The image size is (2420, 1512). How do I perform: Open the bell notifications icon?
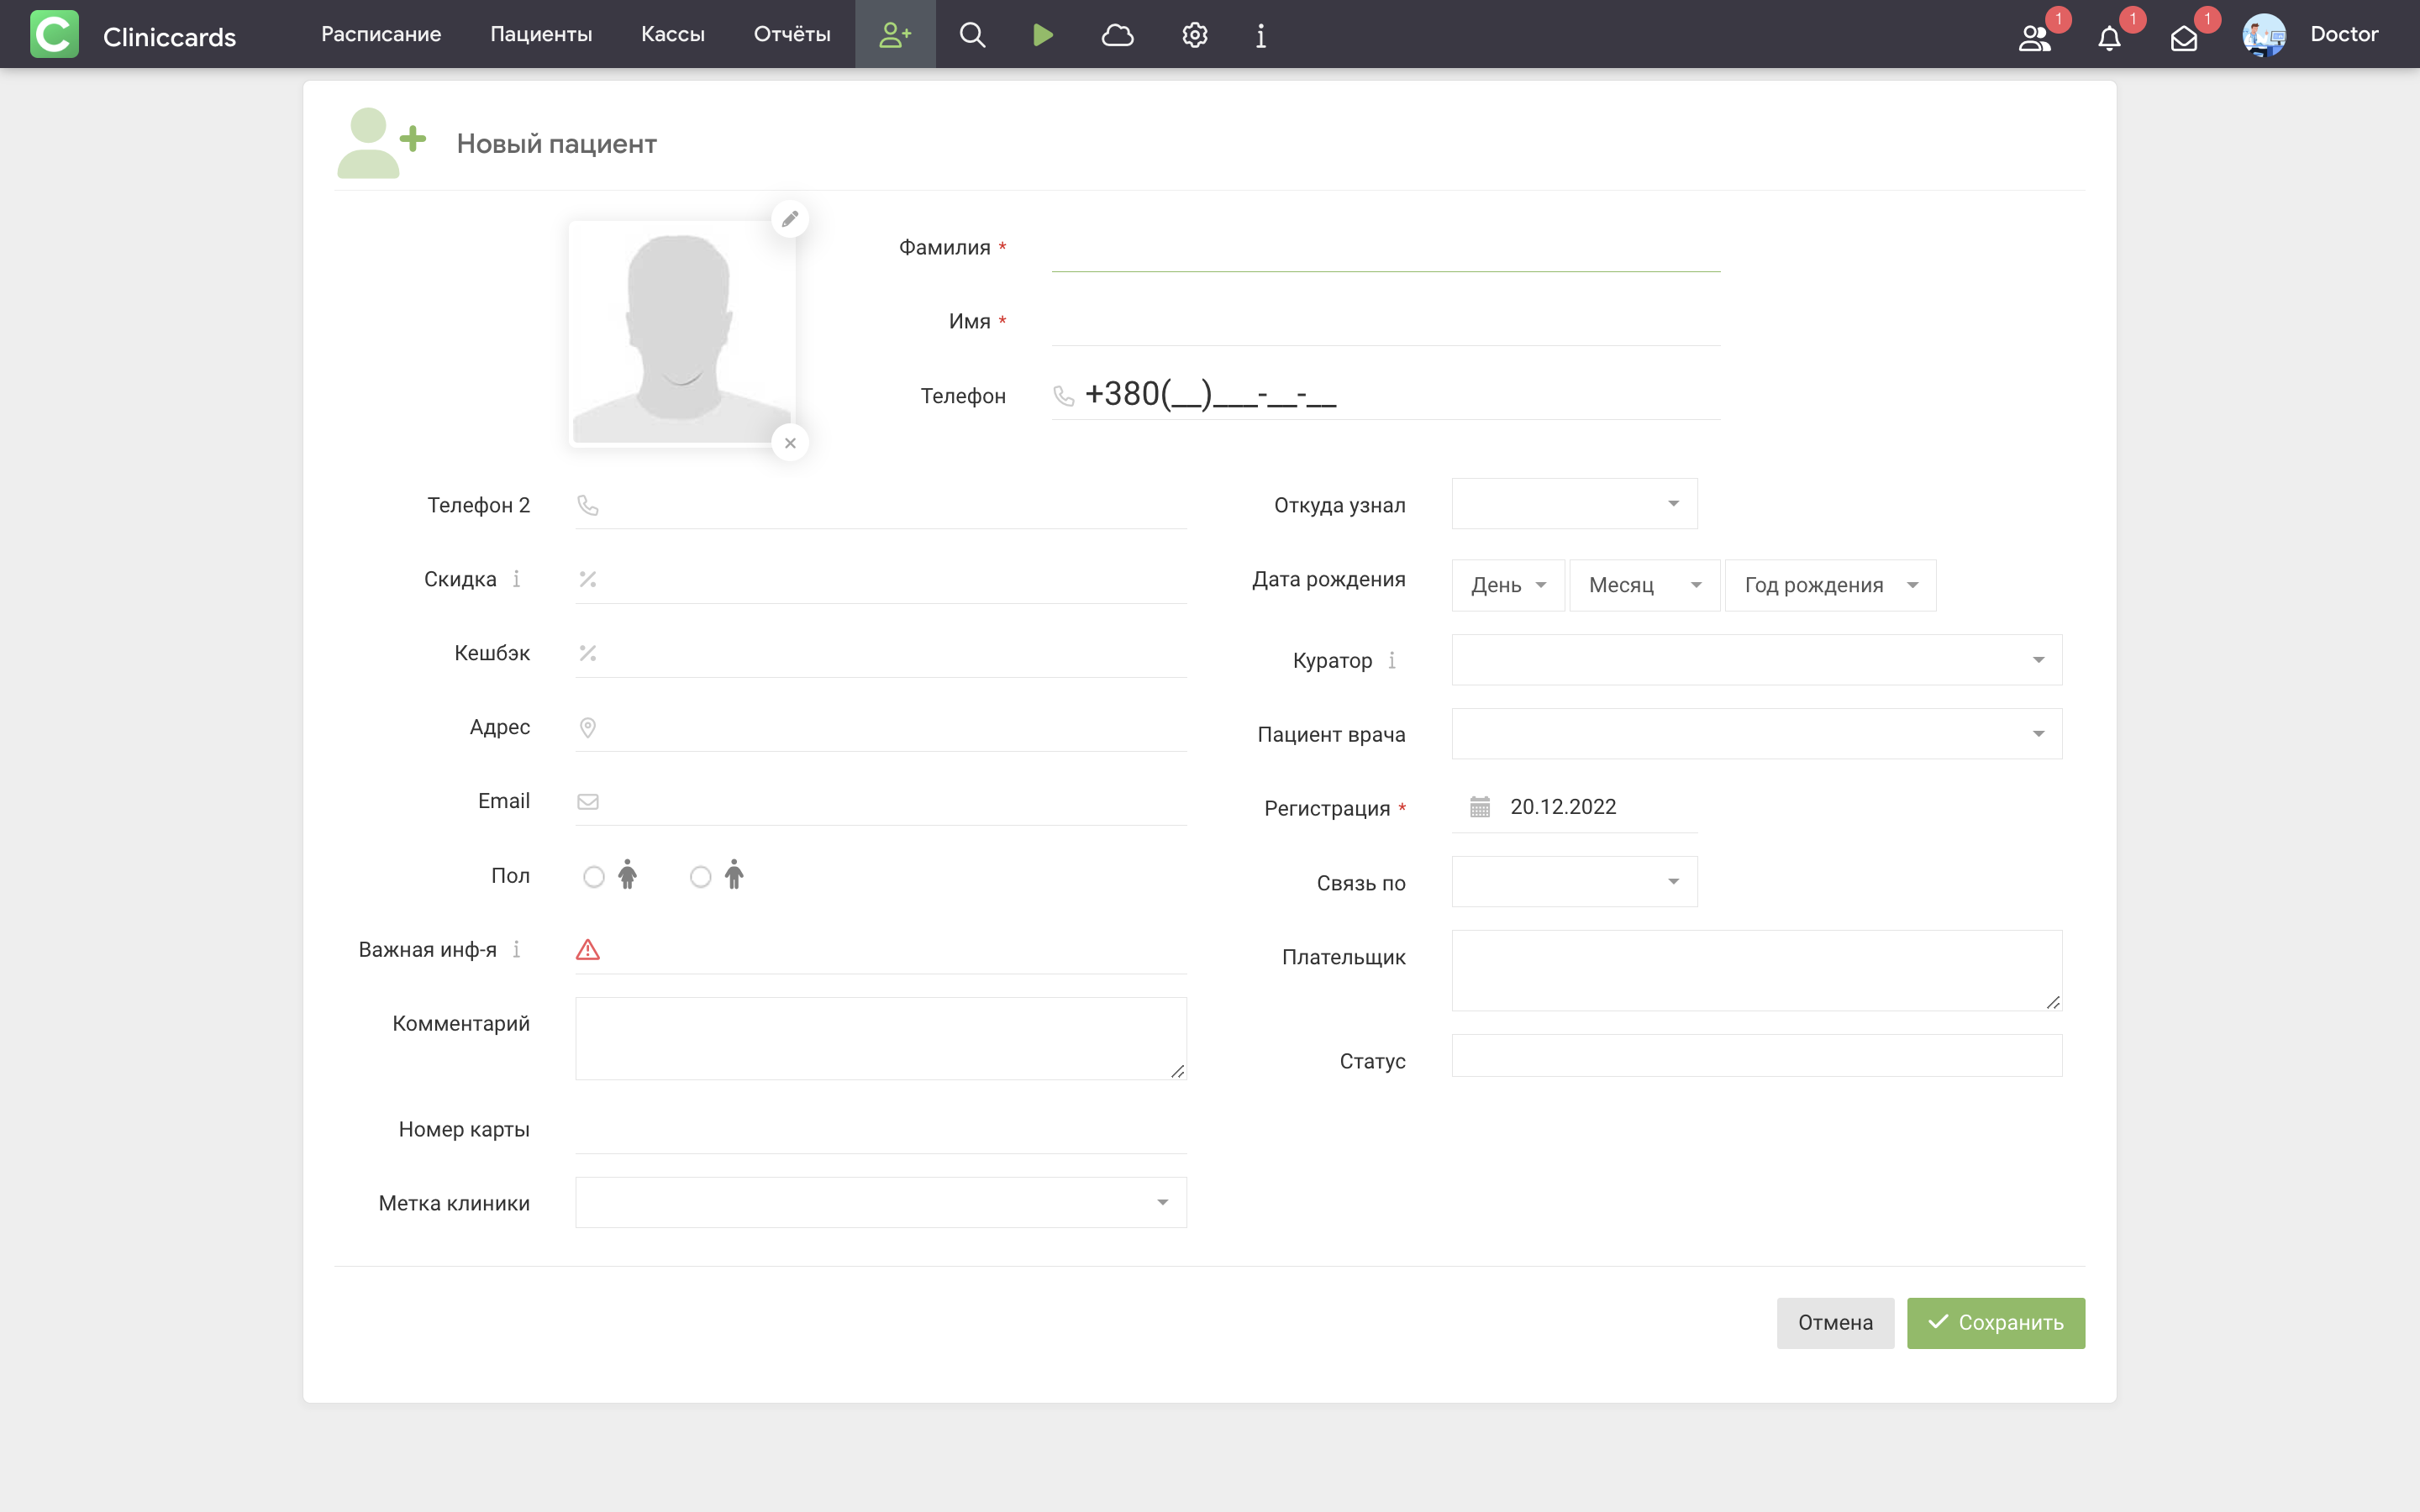(x=2109, y=38)
